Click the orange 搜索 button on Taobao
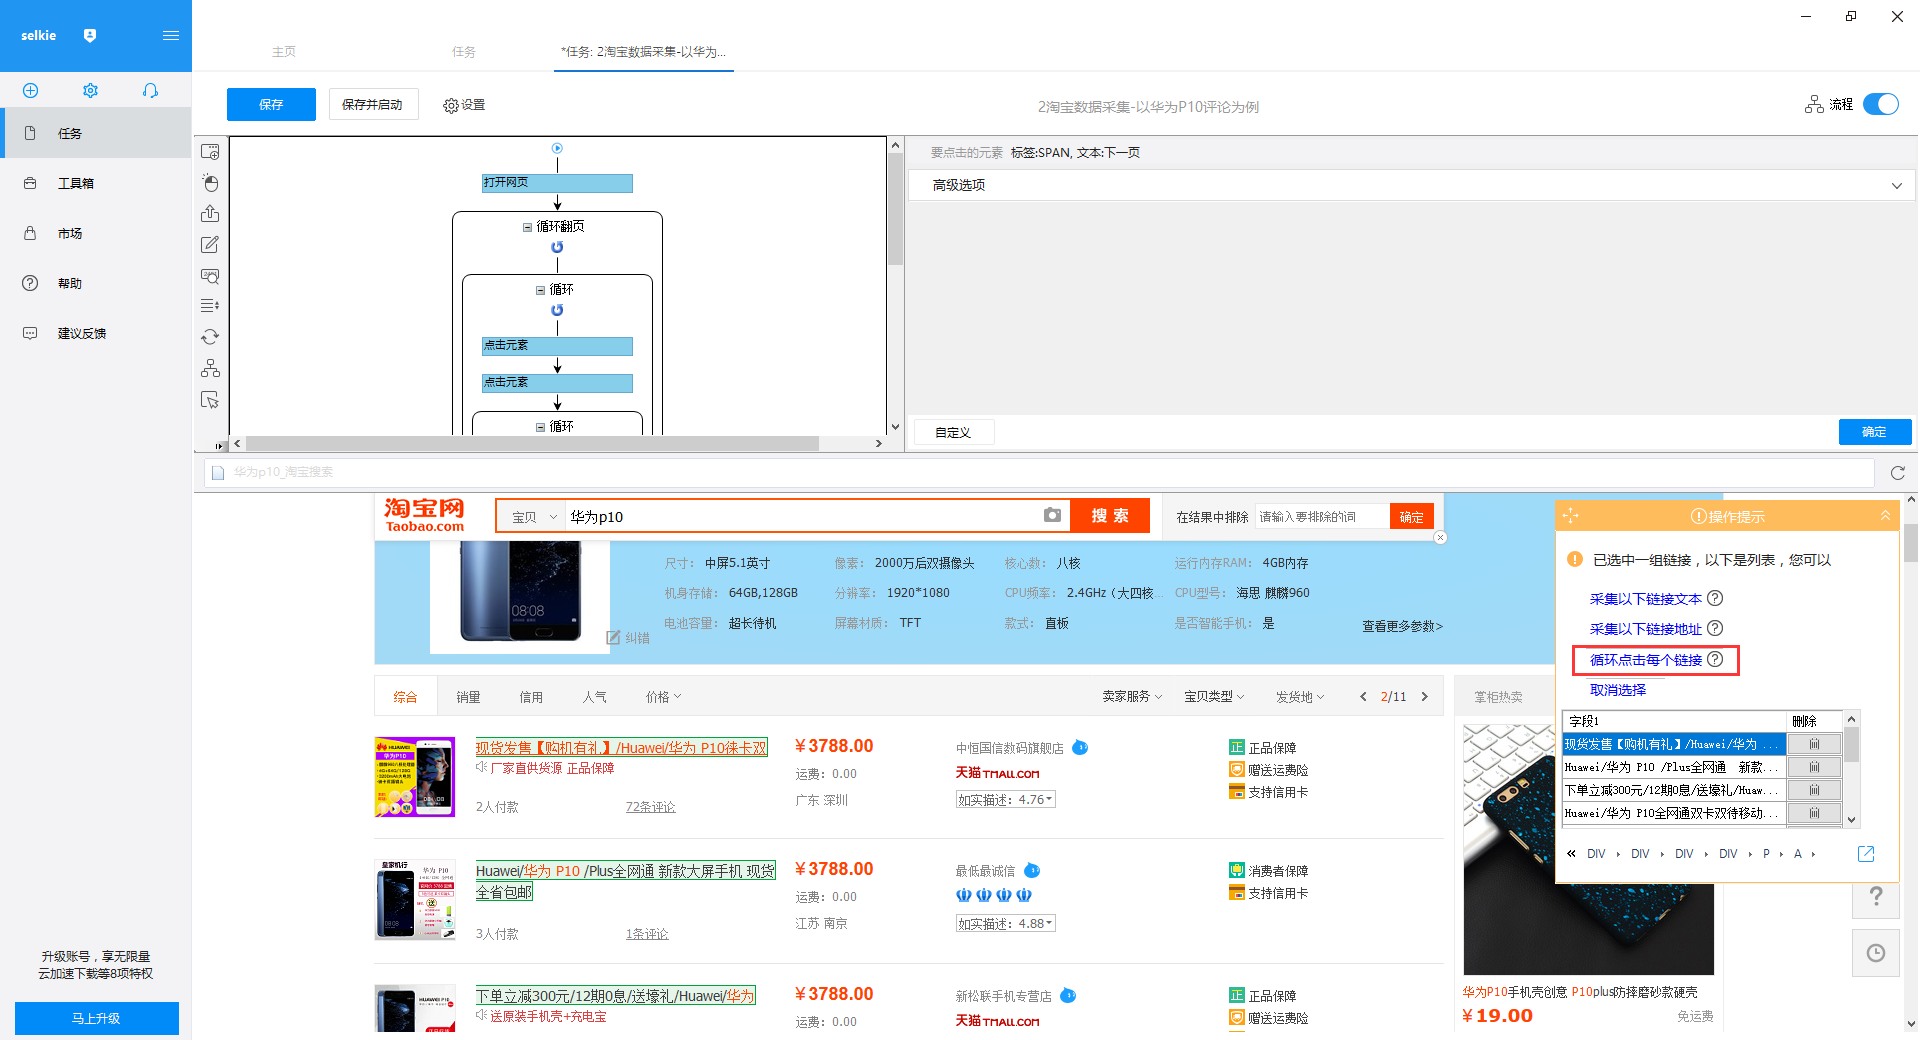1920x1040 pixels. pyautogui.click(x=1110, y=516)
